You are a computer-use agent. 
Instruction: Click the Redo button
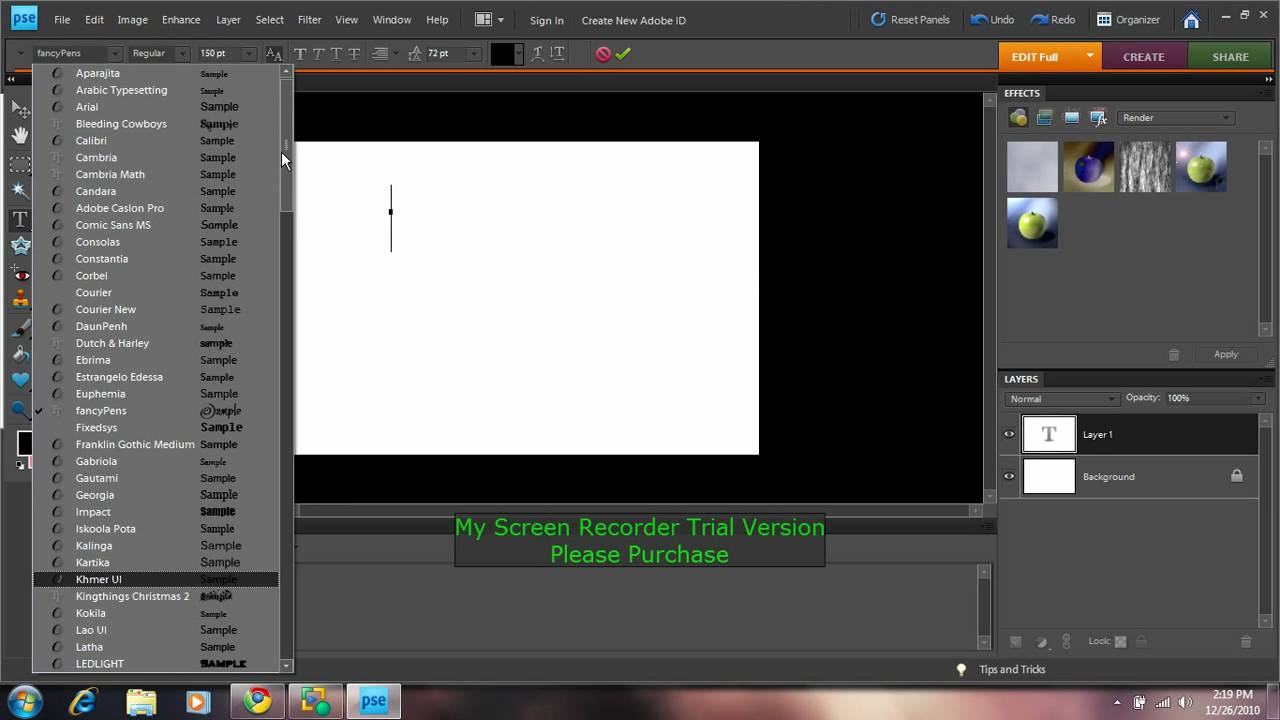(x=1053, y=20)
